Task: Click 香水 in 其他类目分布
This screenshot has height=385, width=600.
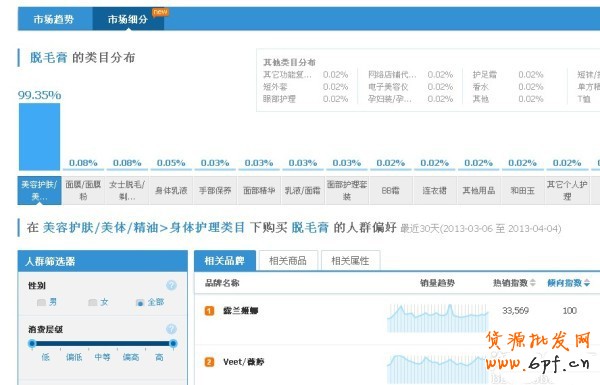Action: click(x=481, y=87)
